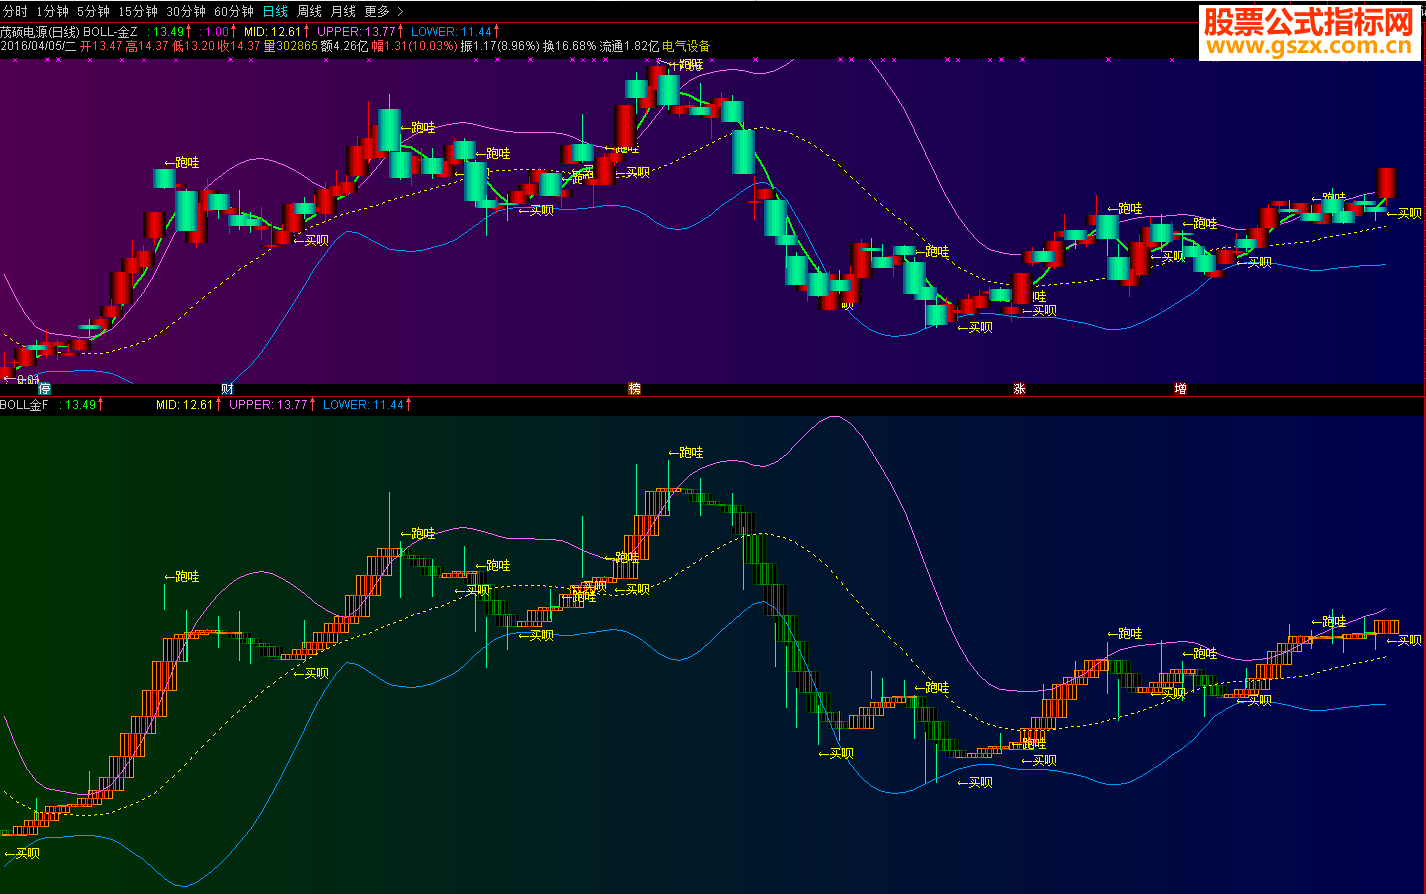Click the turnover rate 换16.68%
The width and height of the screenshot is (1426, 894).
point(570,46)
